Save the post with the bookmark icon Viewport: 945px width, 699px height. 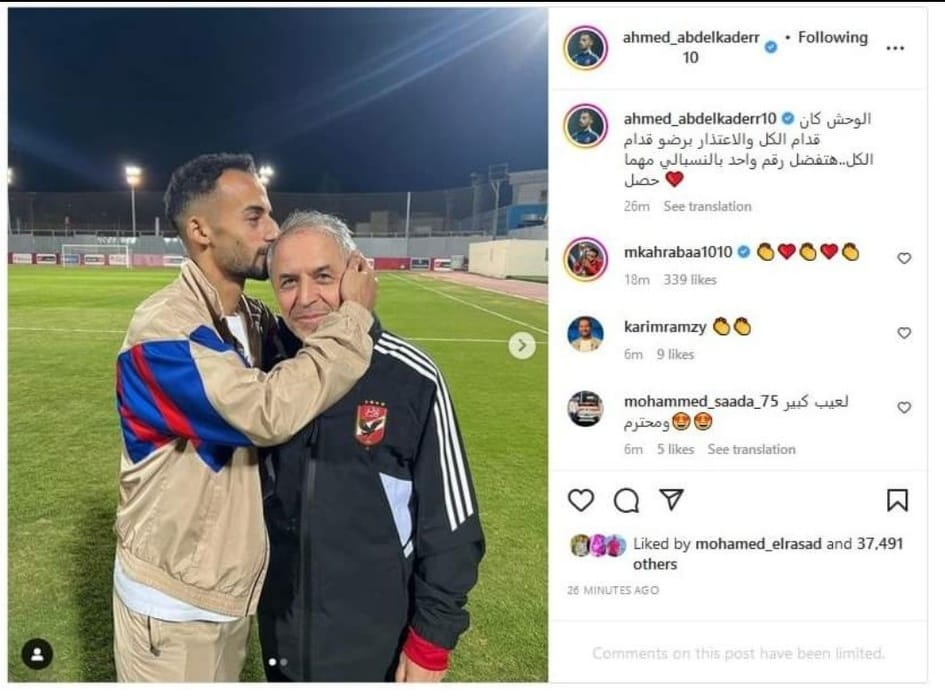point(897,500)
